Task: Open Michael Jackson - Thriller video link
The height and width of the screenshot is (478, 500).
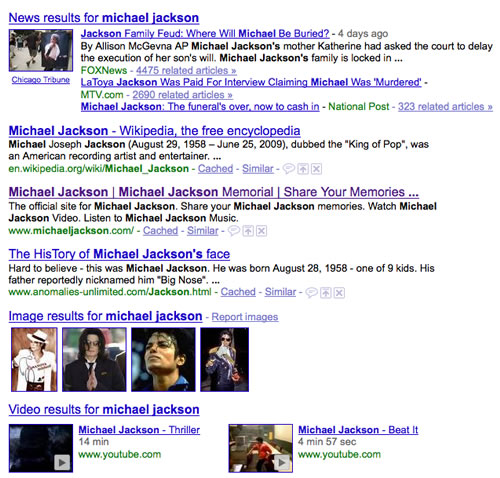Action: 139,430
